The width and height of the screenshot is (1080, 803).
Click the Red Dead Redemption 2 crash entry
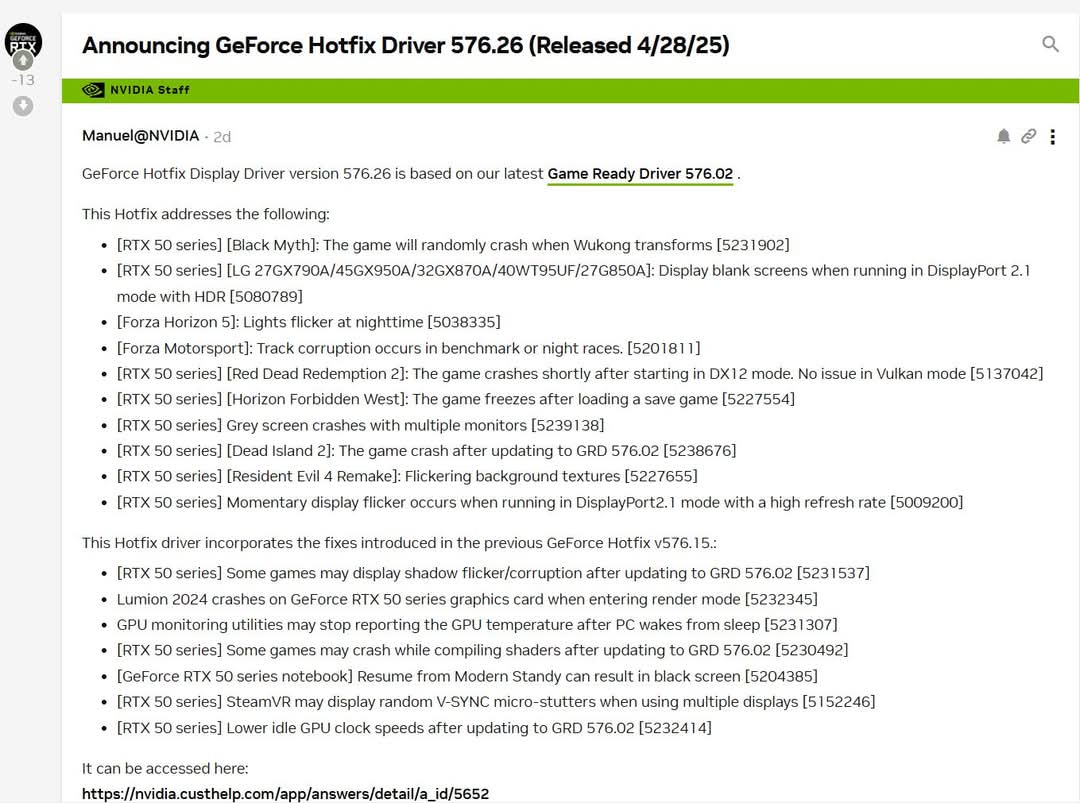coord(580,374)
